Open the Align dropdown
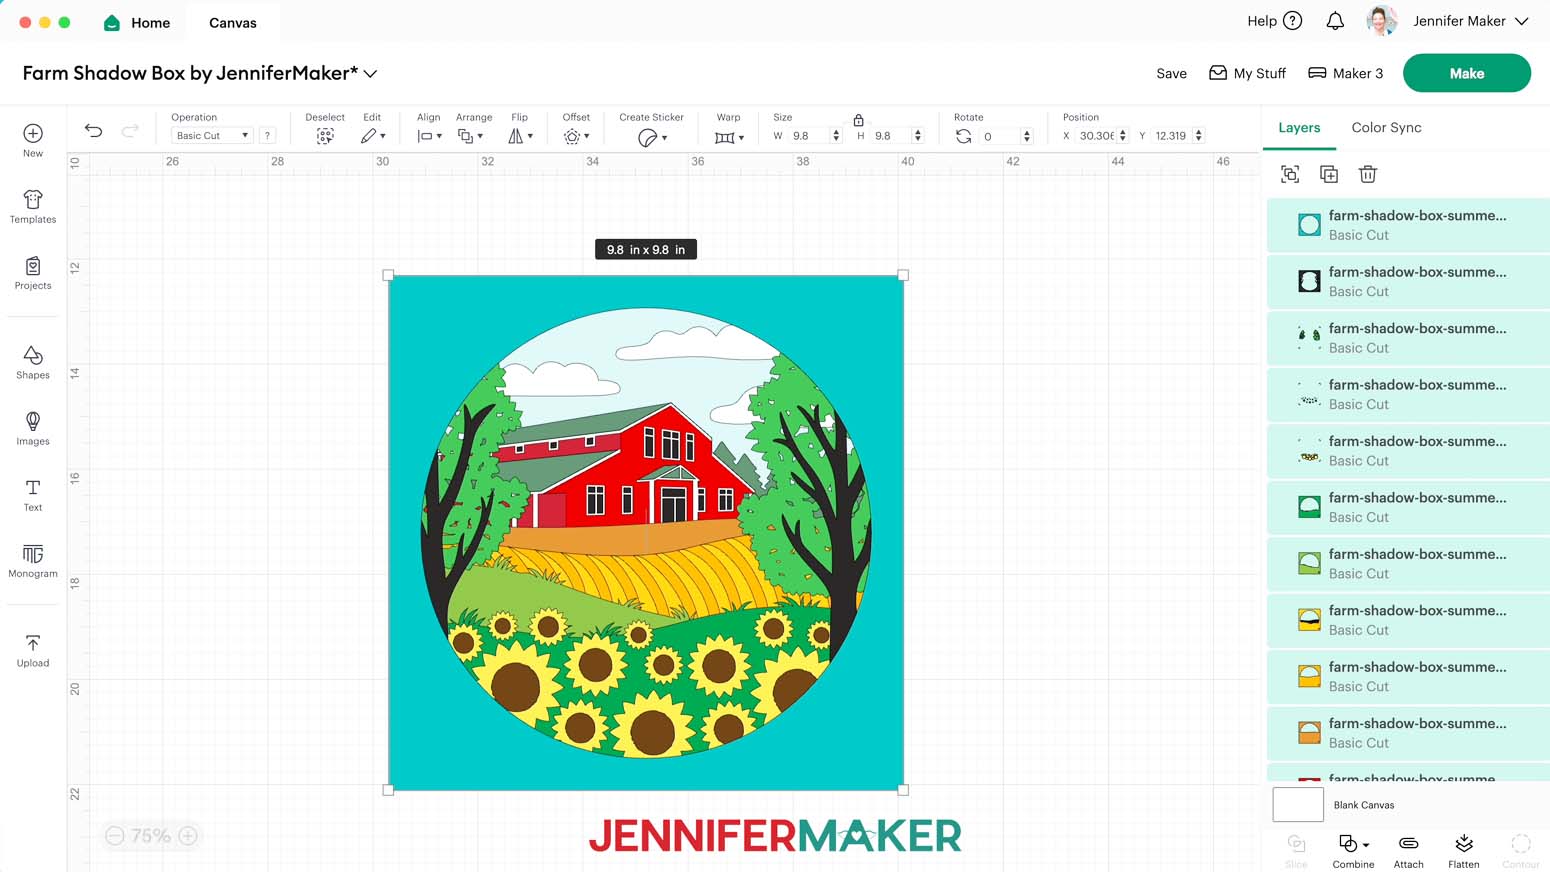 click(x=429, y=136)
